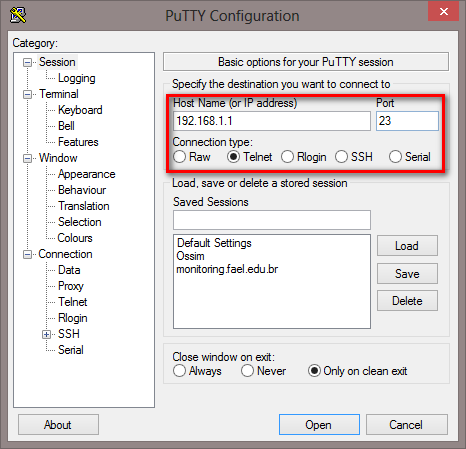The image size is (466, 449).
Task: Expand the SSH tree node
Action: [46, 334]
